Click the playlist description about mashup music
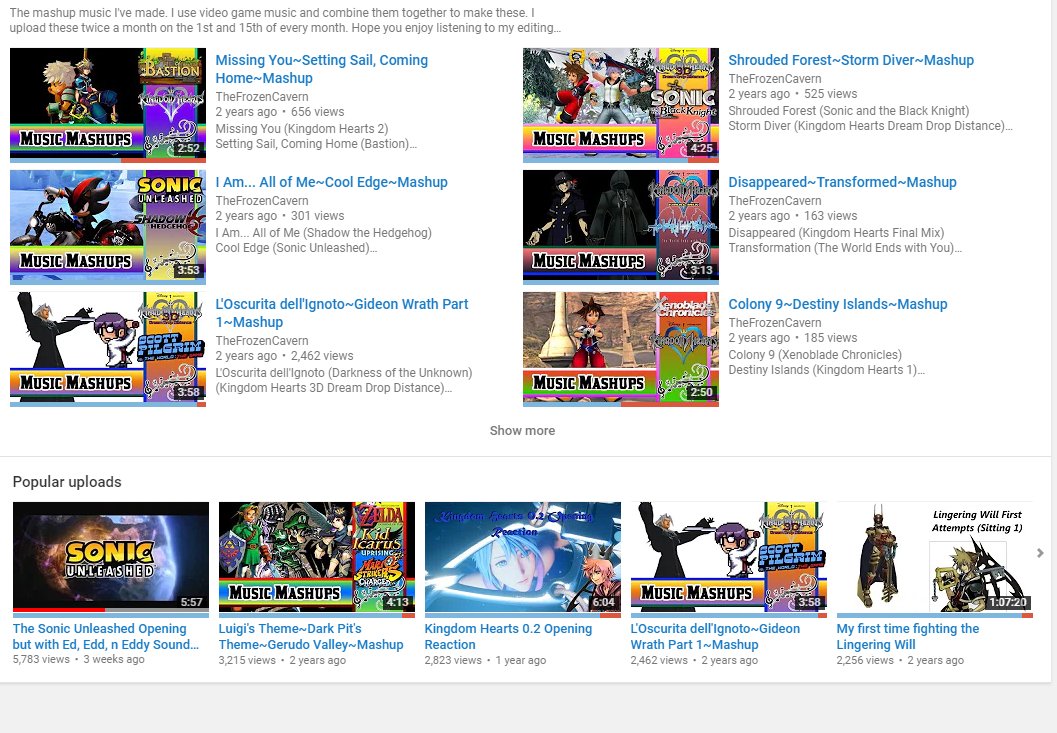 coord(285,20)
